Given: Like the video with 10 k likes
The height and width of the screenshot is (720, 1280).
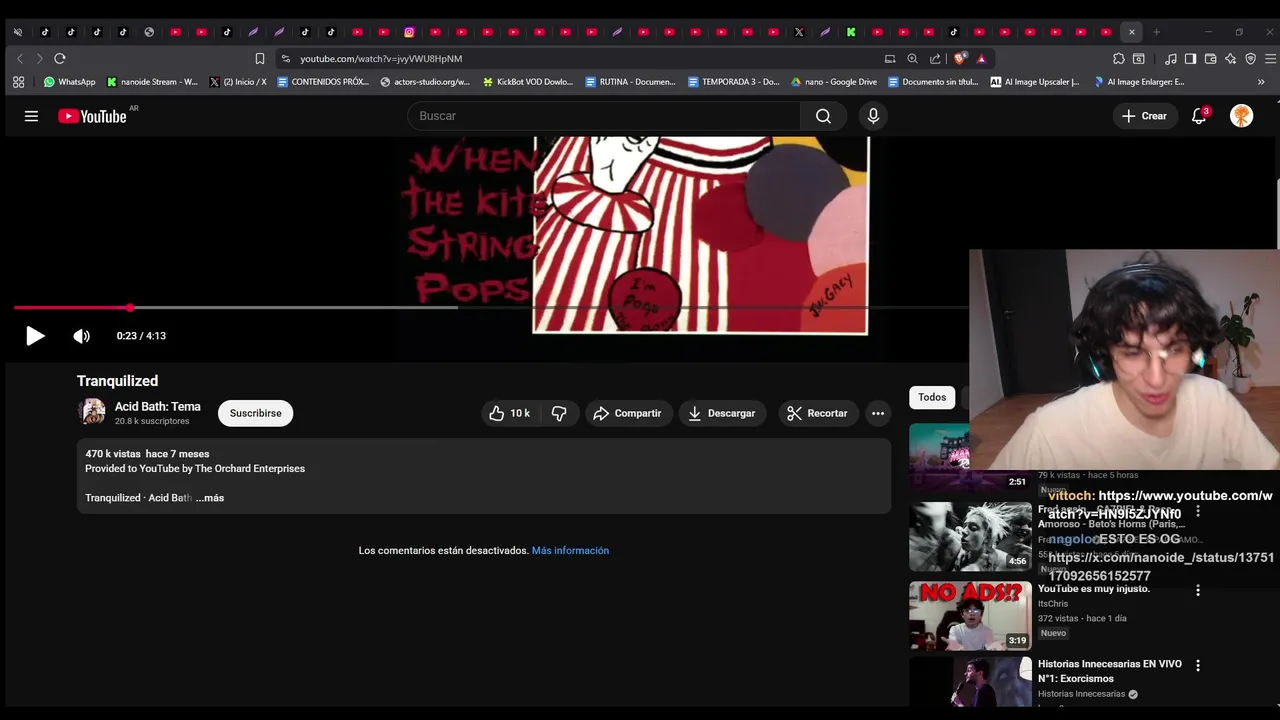Looking at the screenshot, I should point(509,413).
